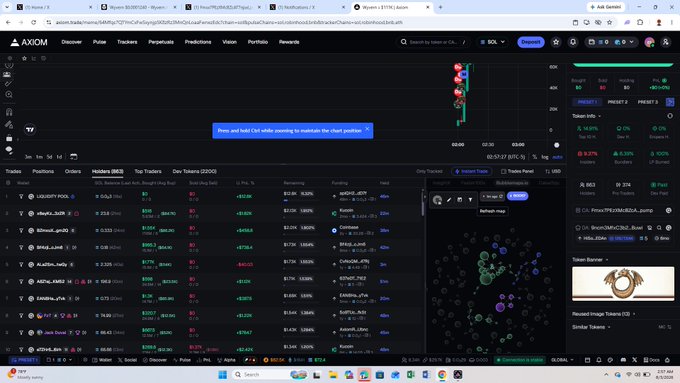Click Ask Gemini in Chrome
The width and height of the screenshot is (680, 383).
[606, 7]
